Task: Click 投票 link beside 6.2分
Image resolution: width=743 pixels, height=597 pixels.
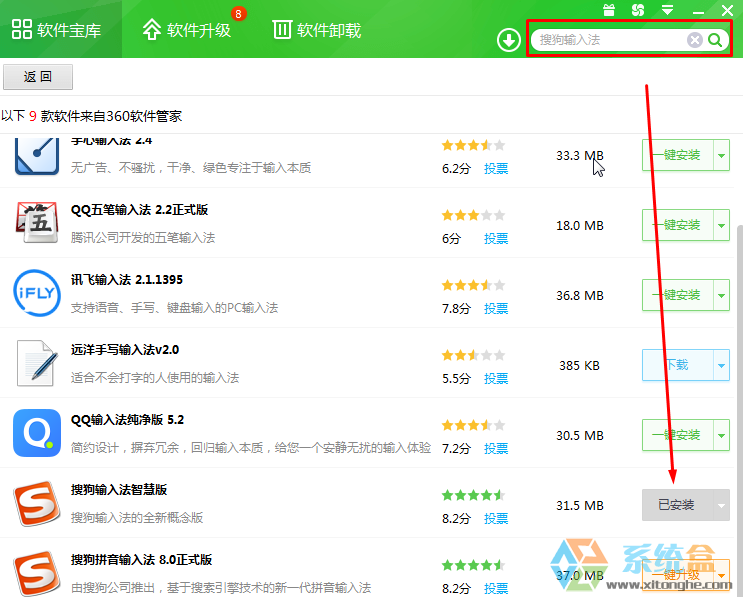Action: [x=496, y=168]
